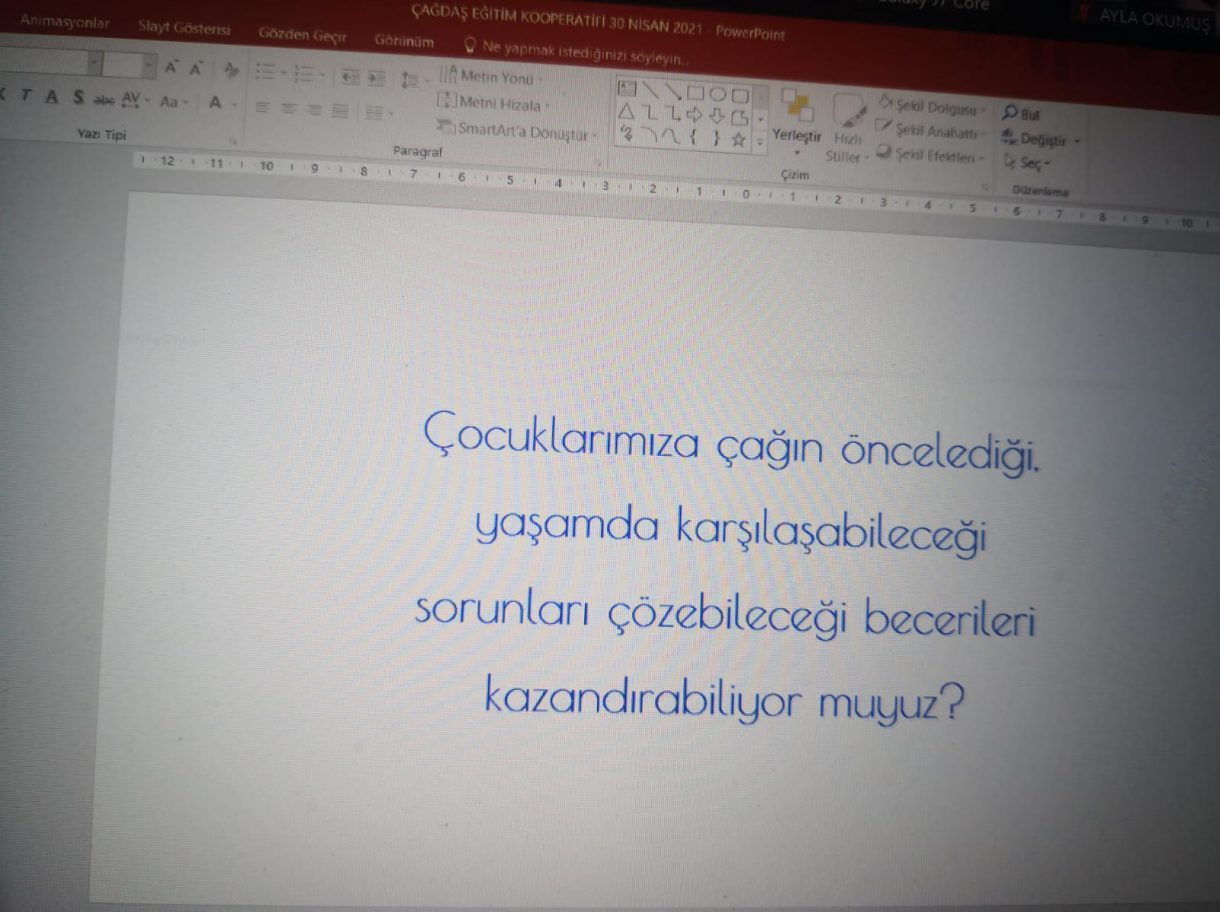The height and width of the screenshot is (912, 1220).
Task: Insert a text box shape
Action: [628, 87]
